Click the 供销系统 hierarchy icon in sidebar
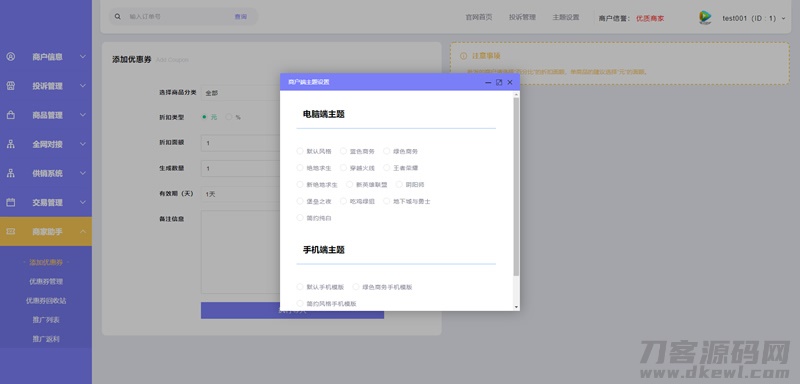Viewport: 800px width, 384px height. click(x=11, y=173)
